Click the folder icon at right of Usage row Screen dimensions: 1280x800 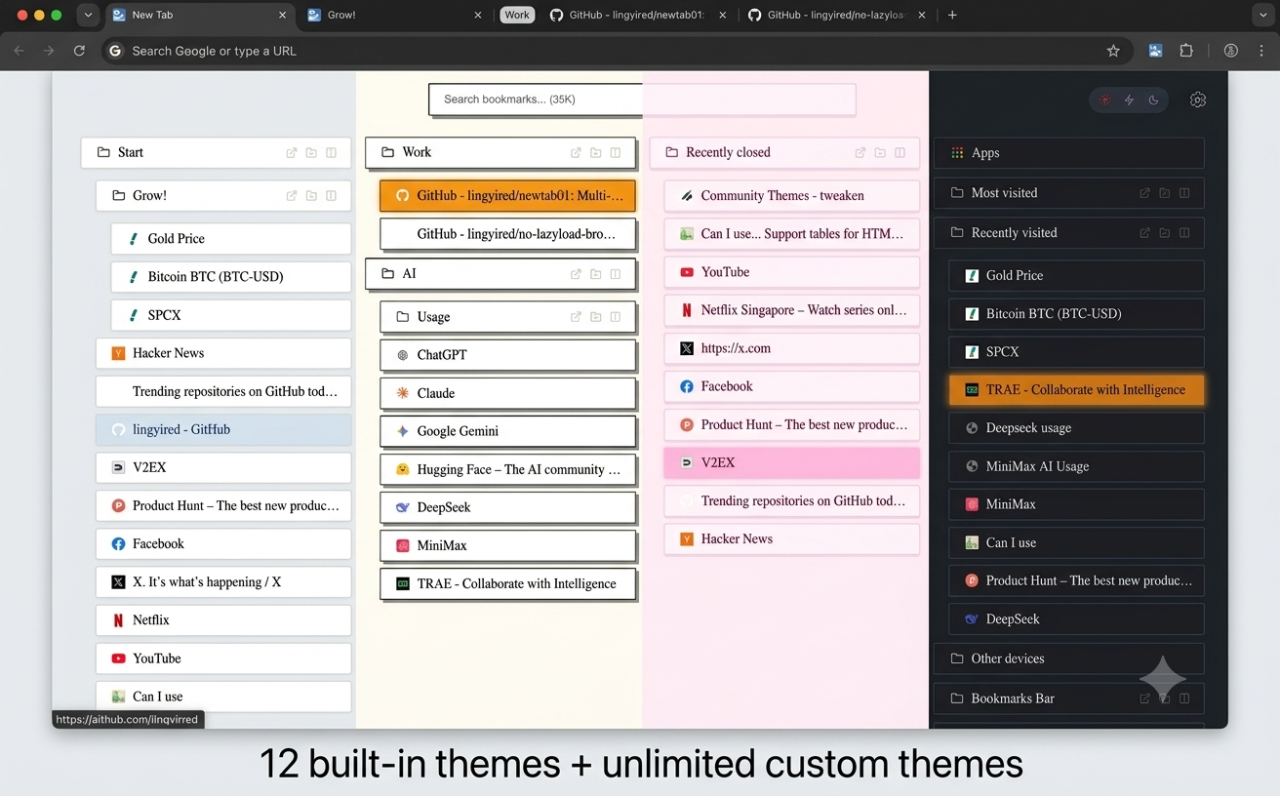click(x=596, y=317)
